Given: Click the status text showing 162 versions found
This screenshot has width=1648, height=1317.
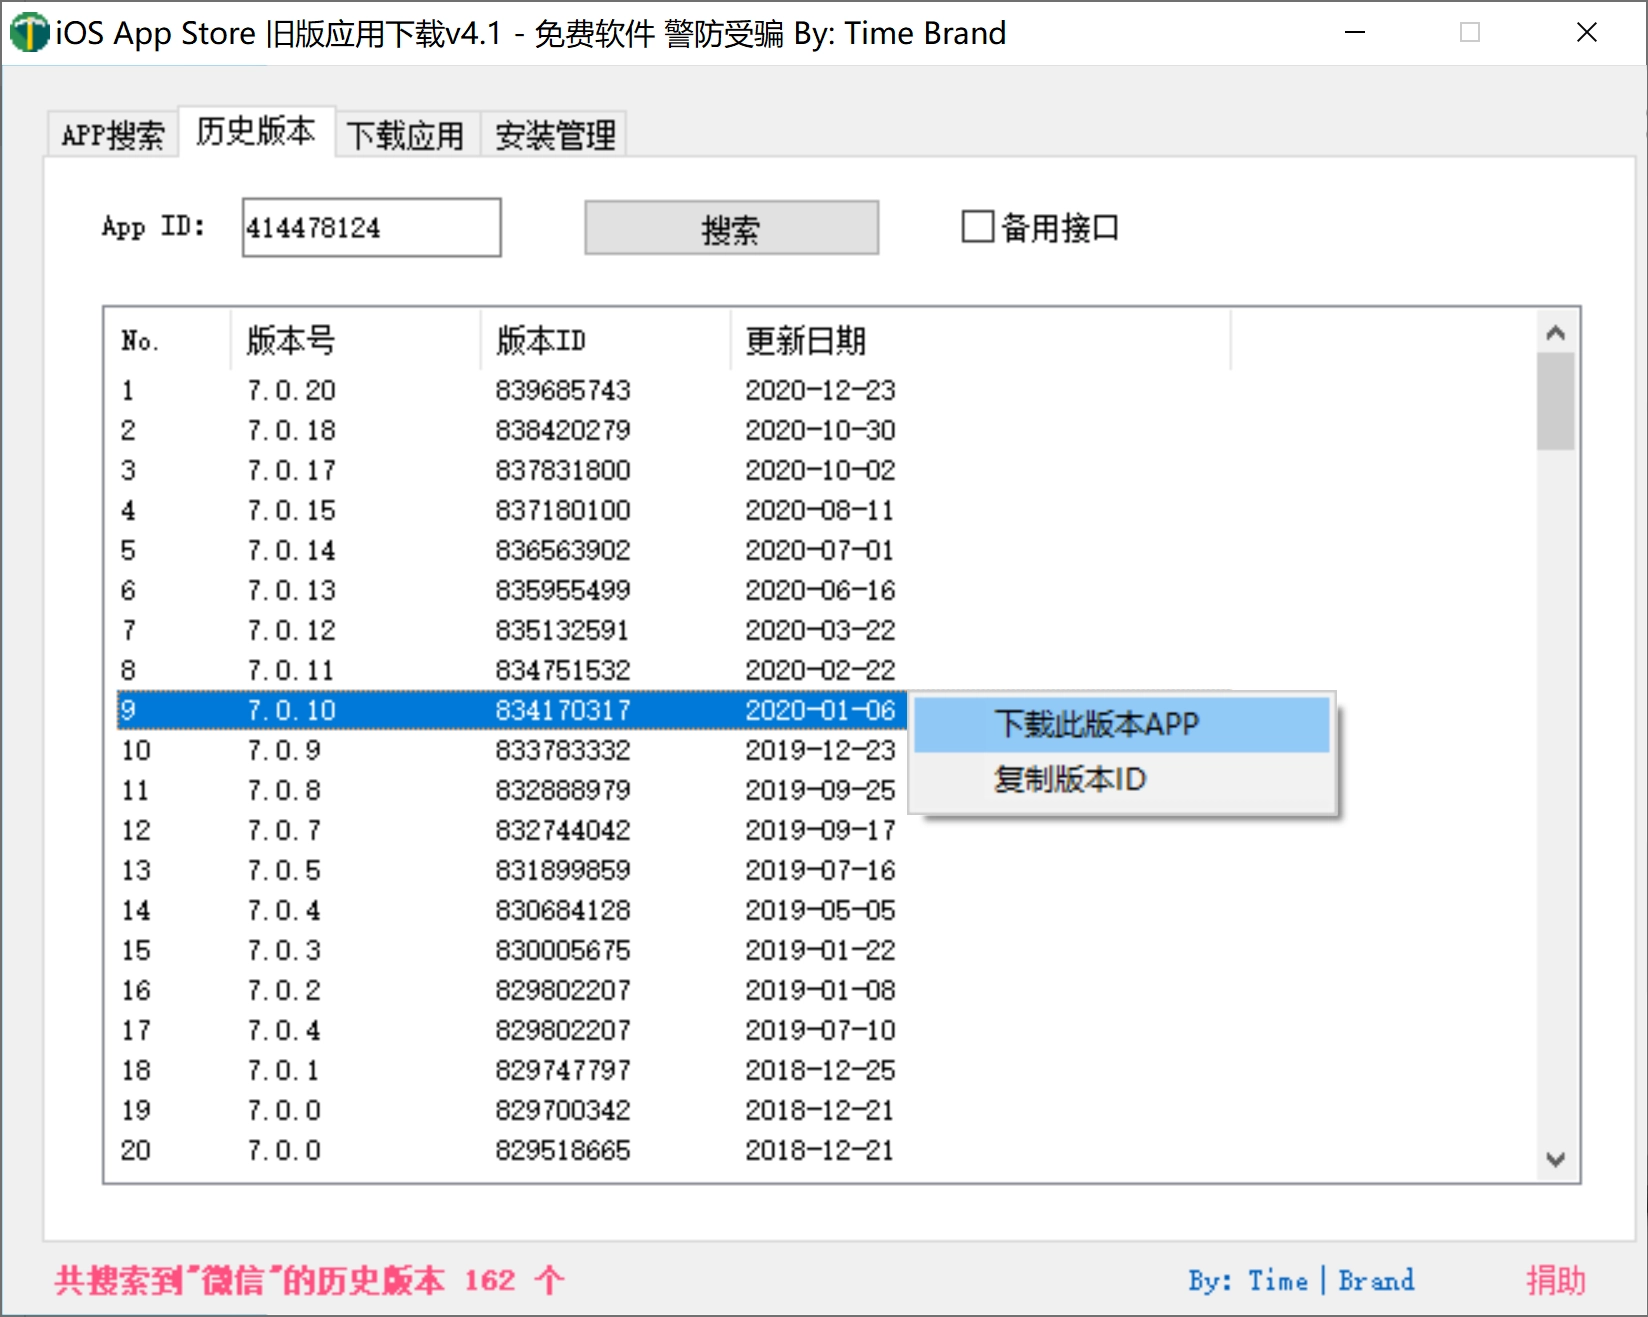Looking at the screenshot, I should (x=310, y=1280).
